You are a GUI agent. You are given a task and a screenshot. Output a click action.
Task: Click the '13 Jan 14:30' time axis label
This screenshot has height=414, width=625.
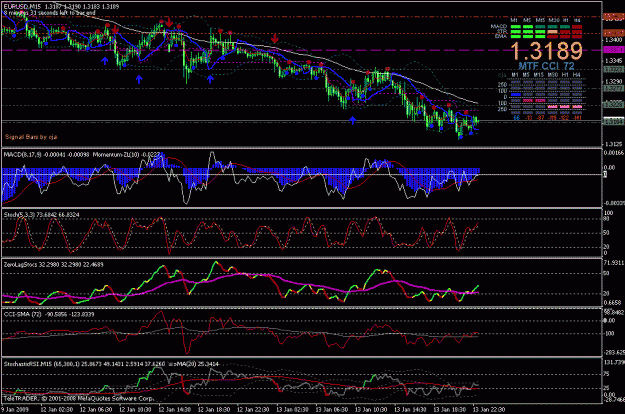point(410,409)
